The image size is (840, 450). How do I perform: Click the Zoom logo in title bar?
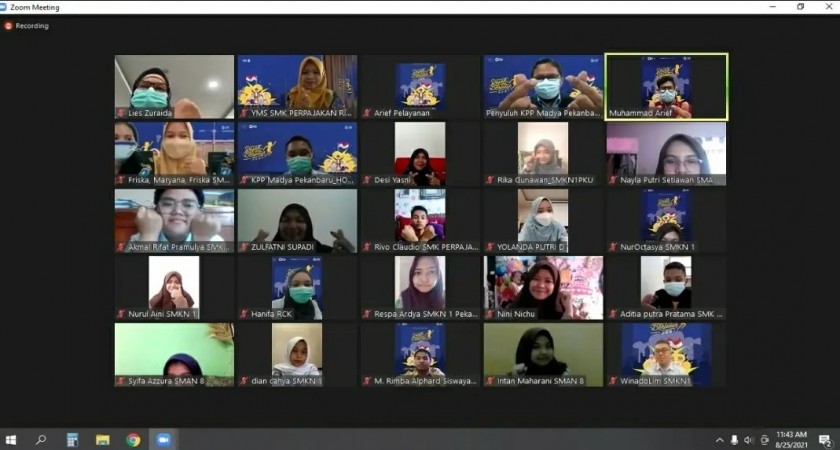(x=4, y=7)
